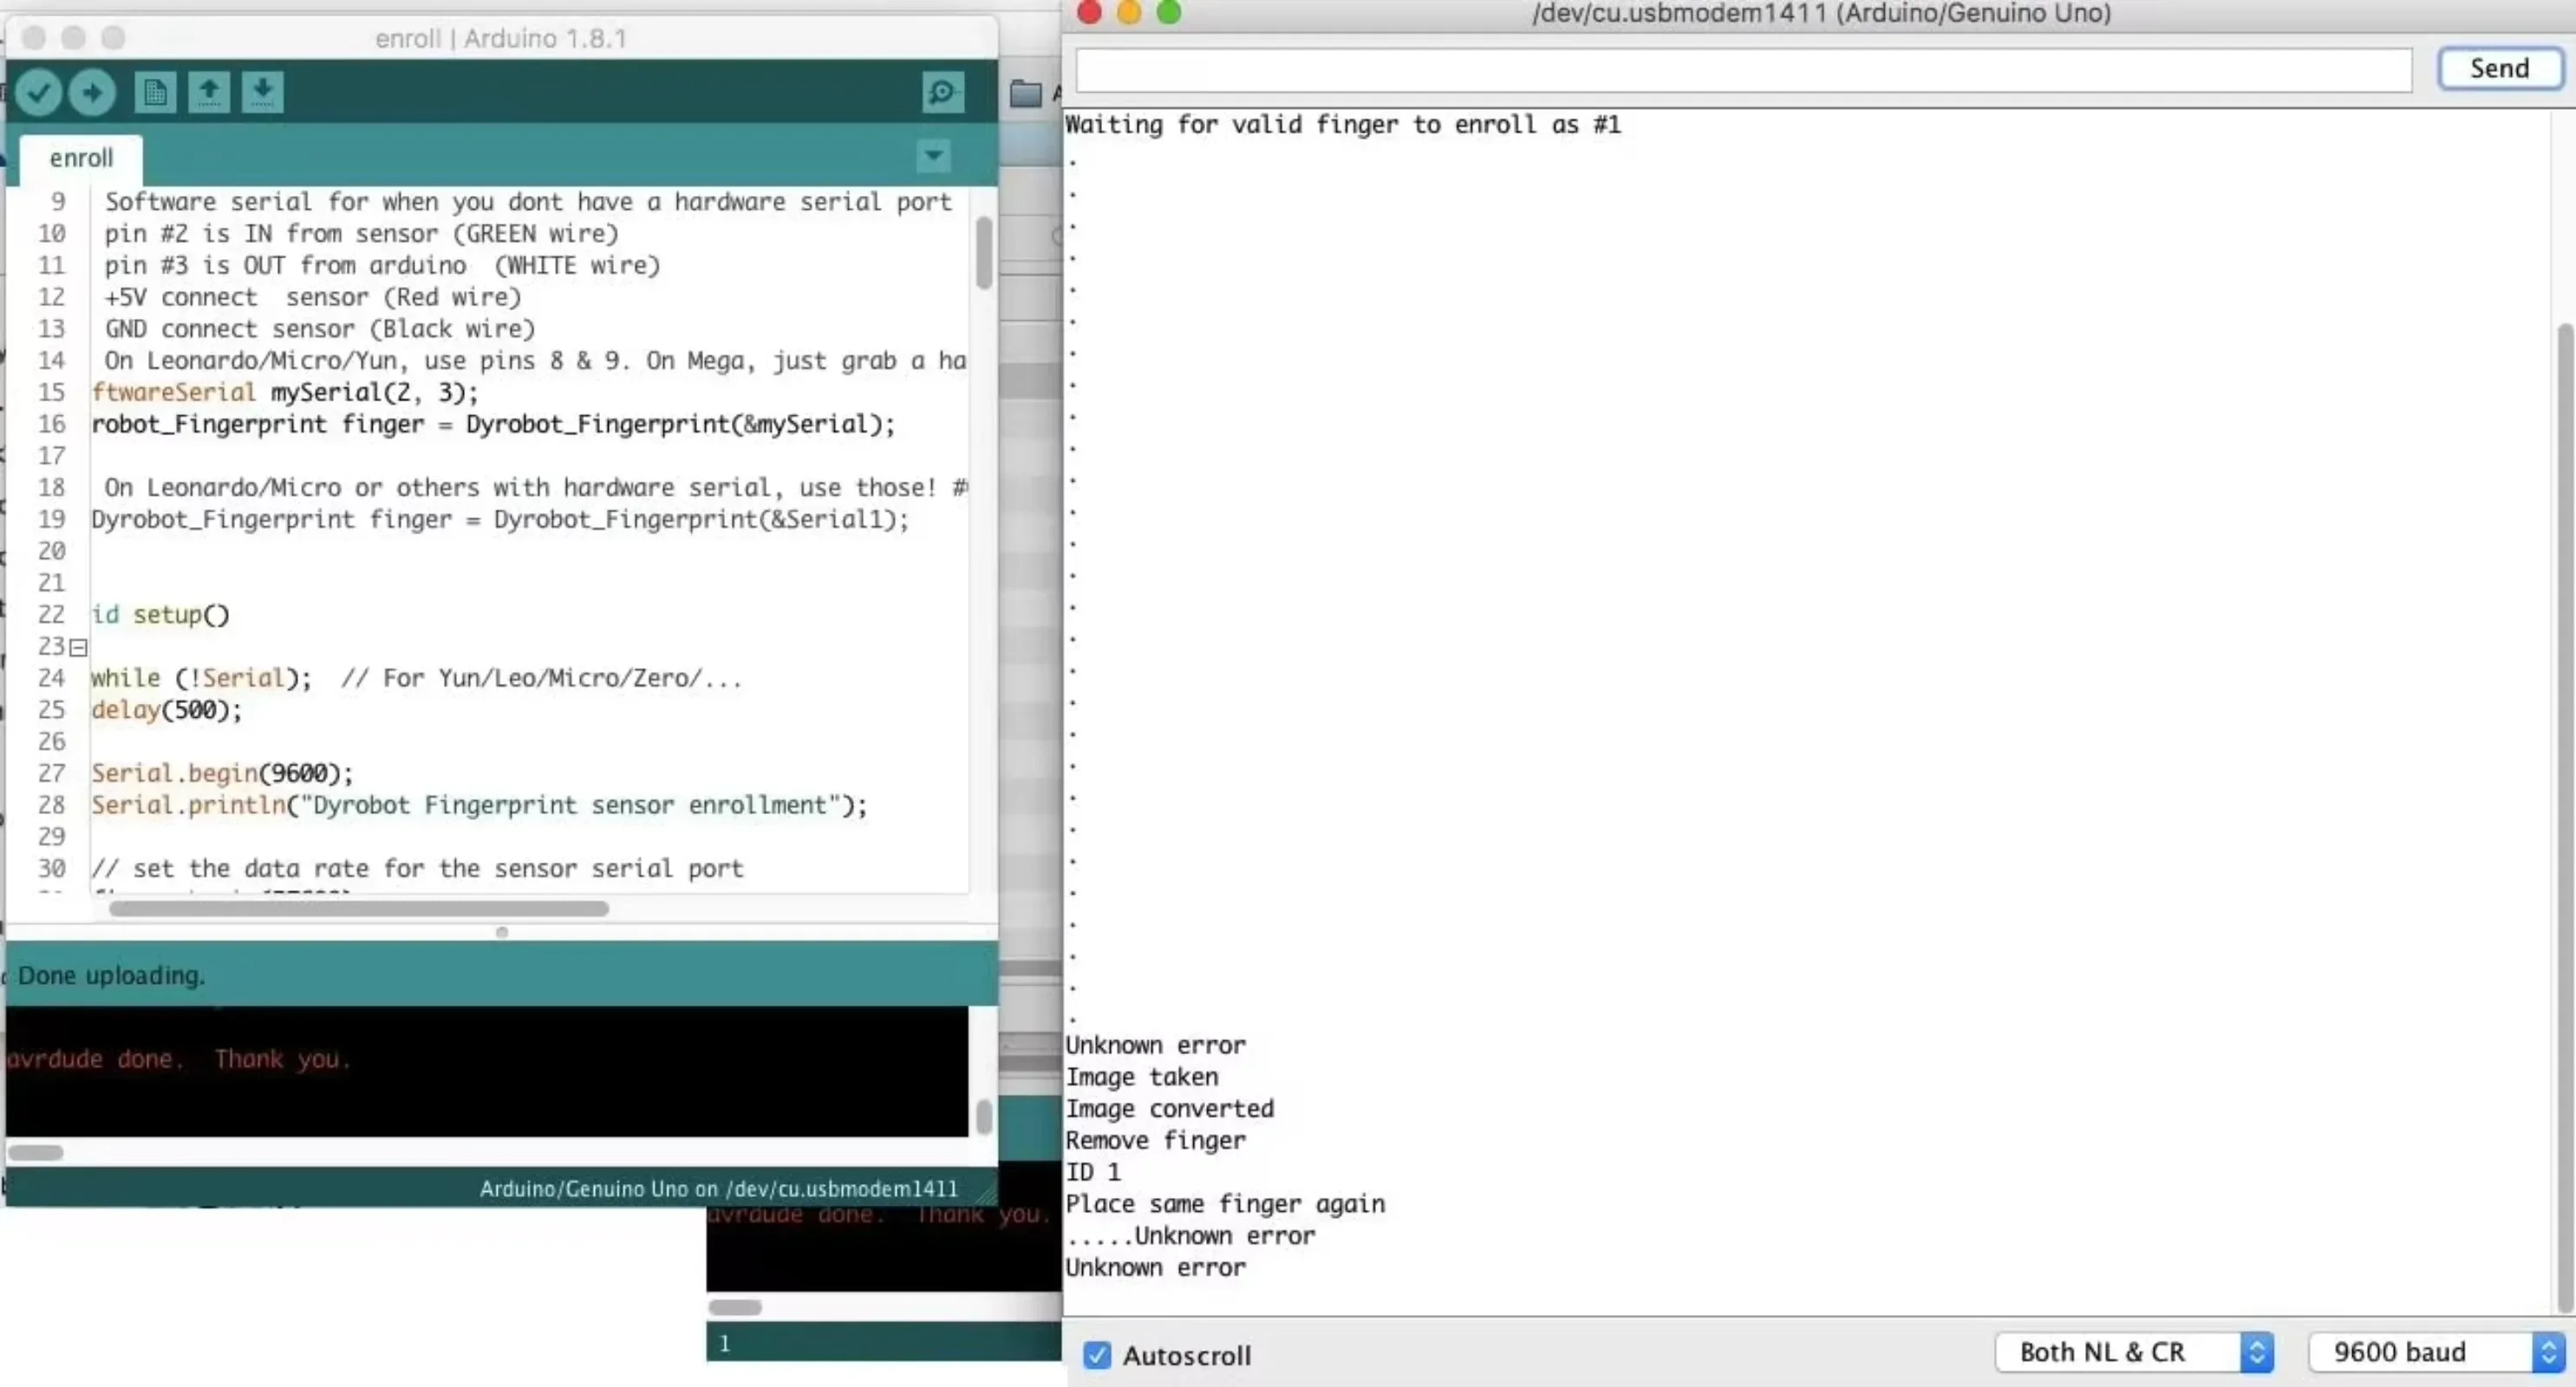Click the code editor horizontal scrollbar
2576x1387 pixels.
[x=358, y=909]
